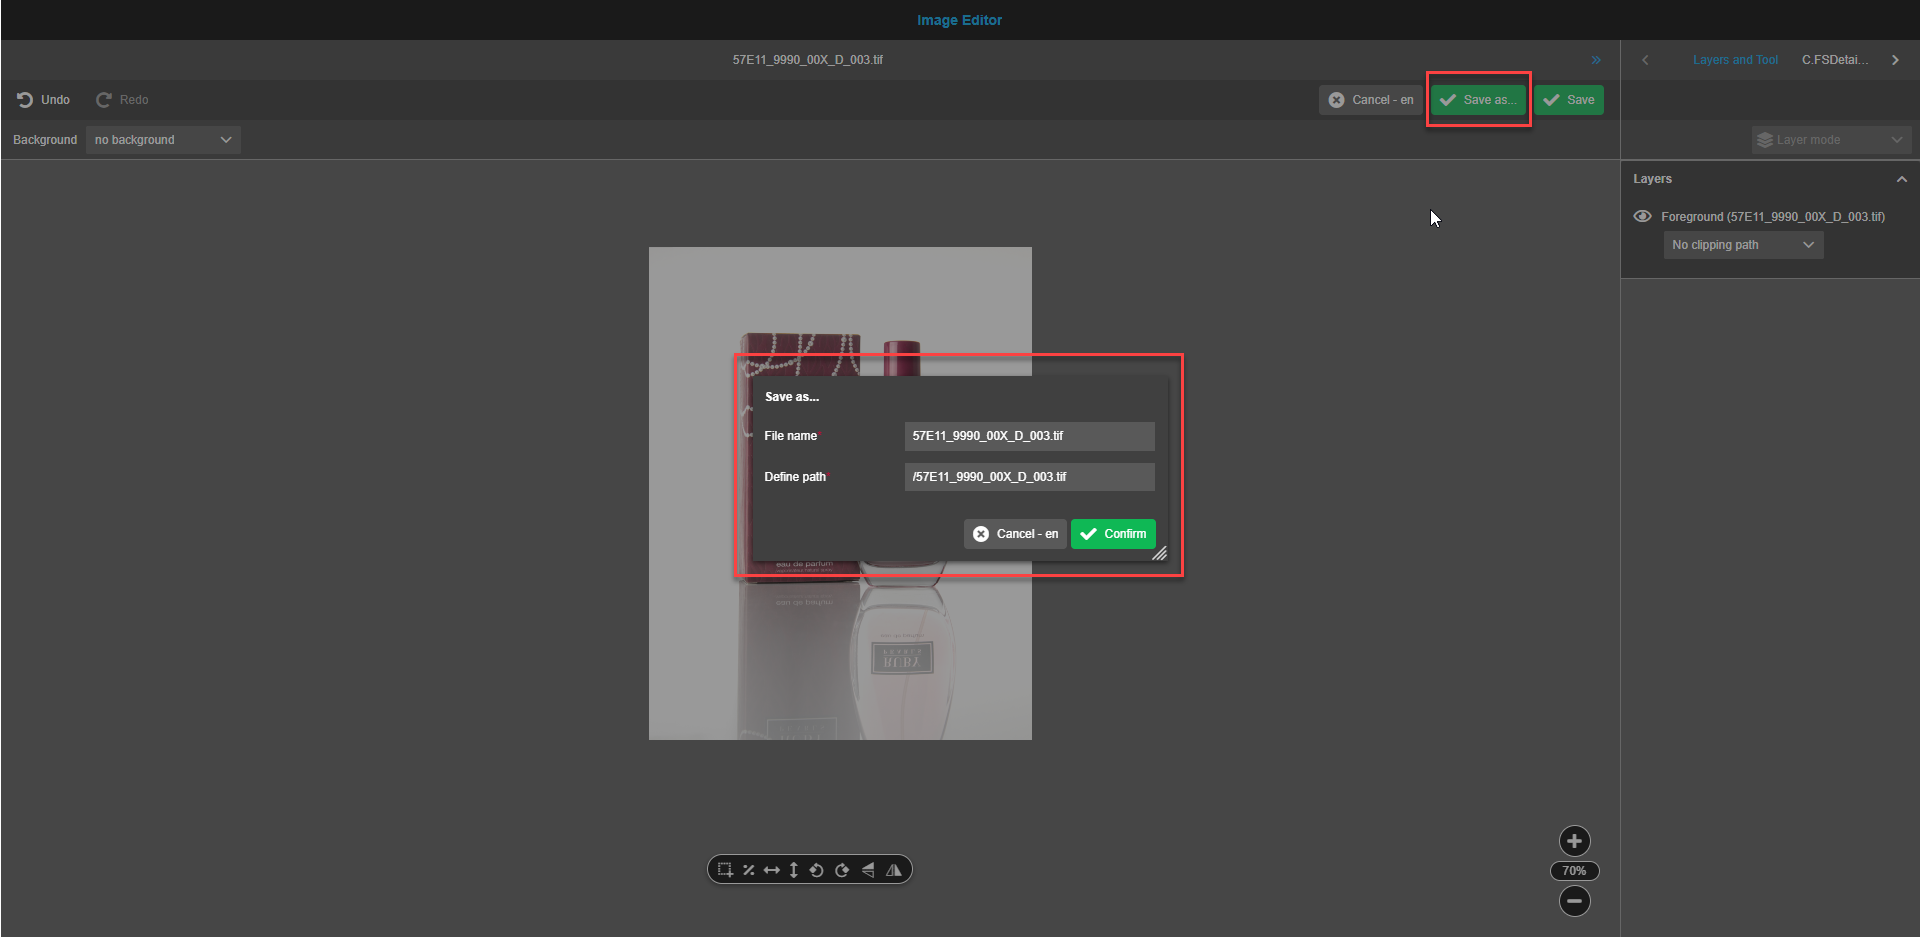Select the vertical stretch tool
This screenshot has width=1920, height=937.
pos(793,869)
